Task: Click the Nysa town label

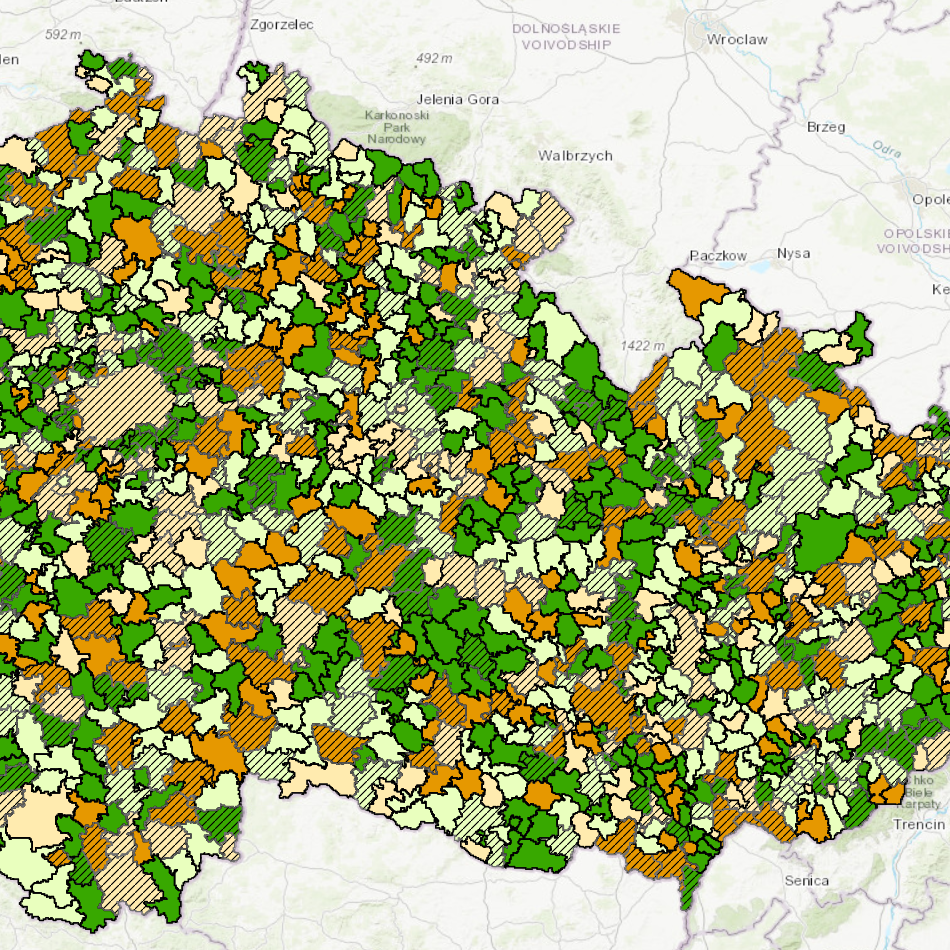Action: click(794, 253)
